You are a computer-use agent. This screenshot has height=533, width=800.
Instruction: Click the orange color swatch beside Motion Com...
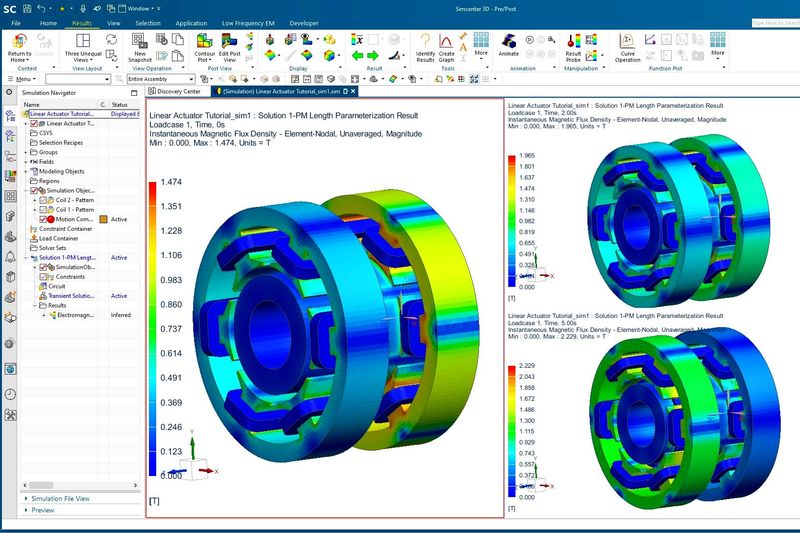[x=103, y=219]
